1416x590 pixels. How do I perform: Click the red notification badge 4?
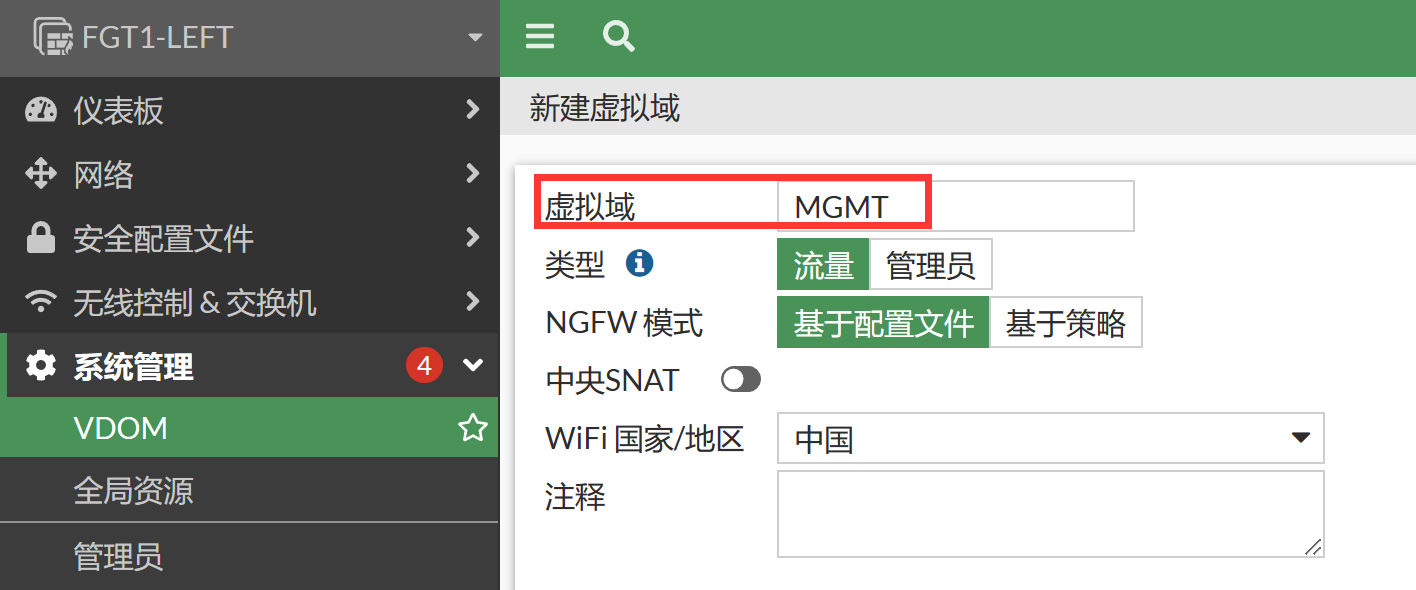424,366
